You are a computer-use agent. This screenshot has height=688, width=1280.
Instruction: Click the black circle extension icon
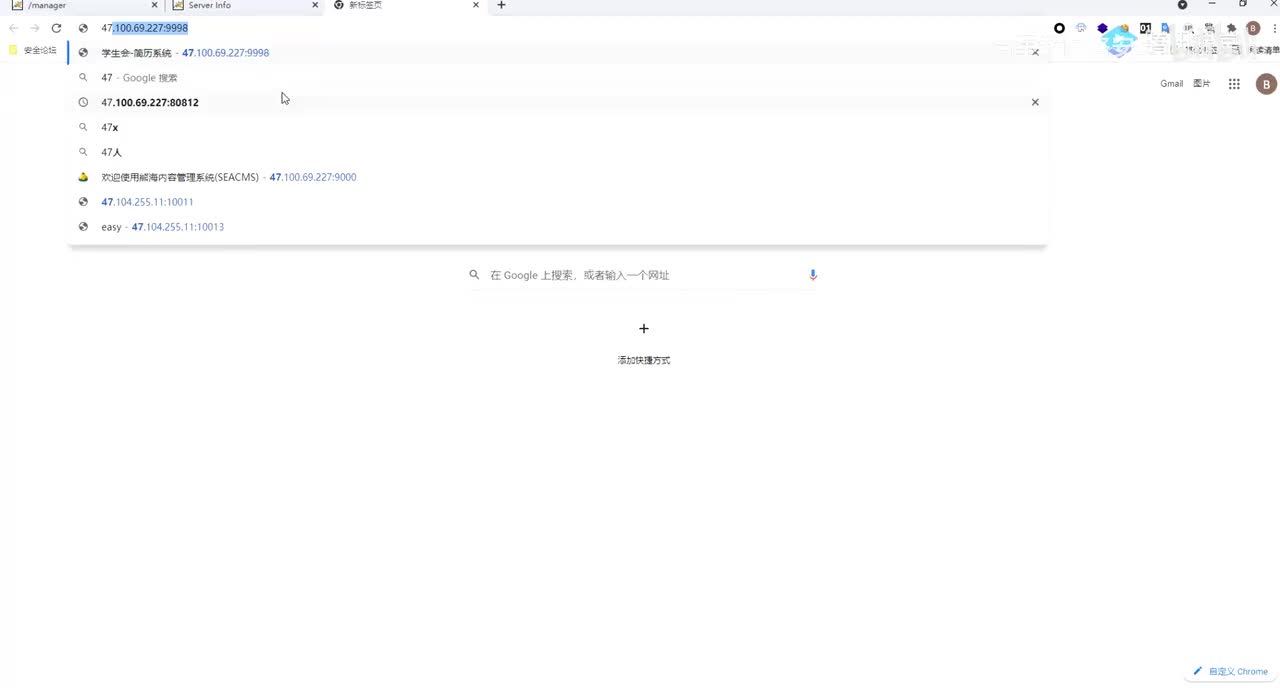1060,28
